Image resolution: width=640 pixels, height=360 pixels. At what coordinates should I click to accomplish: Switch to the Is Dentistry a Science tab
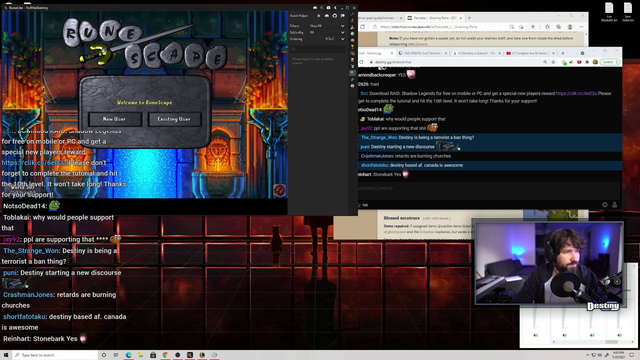point(476,53)
